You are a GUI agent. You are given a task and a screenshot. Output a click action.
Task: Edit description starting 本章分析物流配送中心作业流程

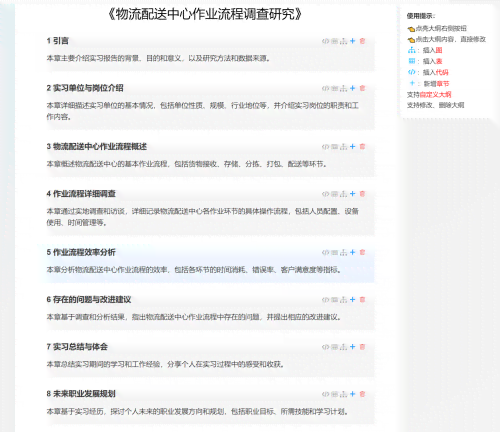coord(194,270)
